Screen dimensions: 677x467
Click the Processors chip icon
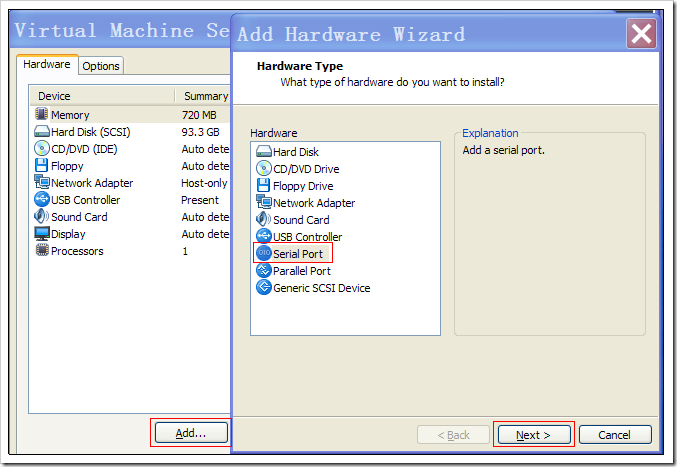[x=42, y=250]
